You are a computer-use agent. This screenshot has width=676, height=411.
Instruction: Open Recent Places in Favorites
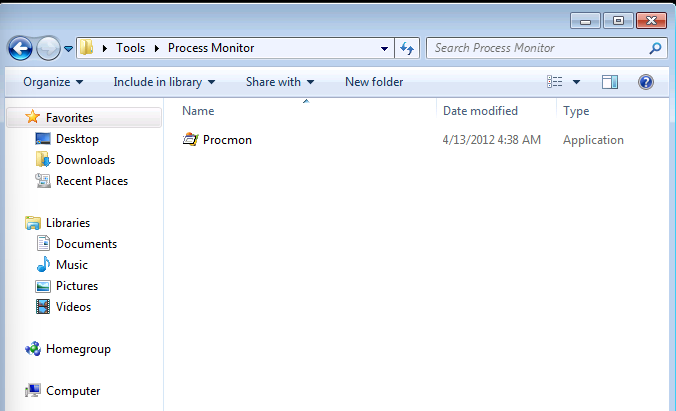tap(92, 181)
